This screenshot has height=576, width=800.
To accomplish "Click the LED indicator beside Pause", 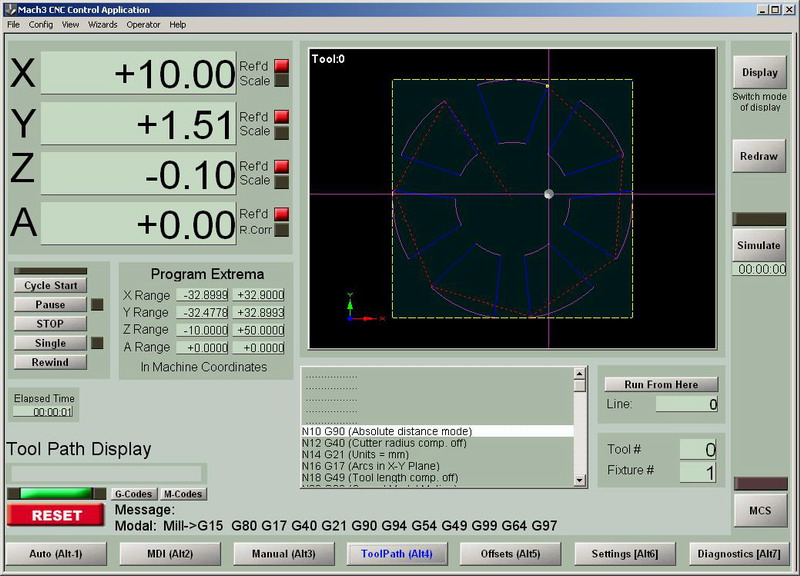I will [97, 305].
